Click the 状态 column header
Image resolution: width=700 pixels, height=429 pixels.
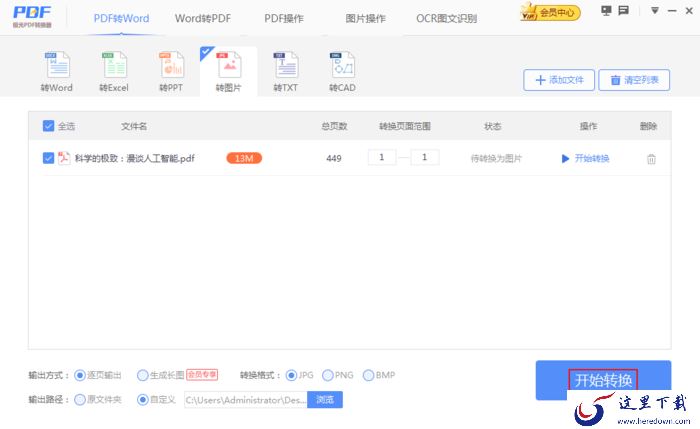pyautogui.click(x=493, y=126)
